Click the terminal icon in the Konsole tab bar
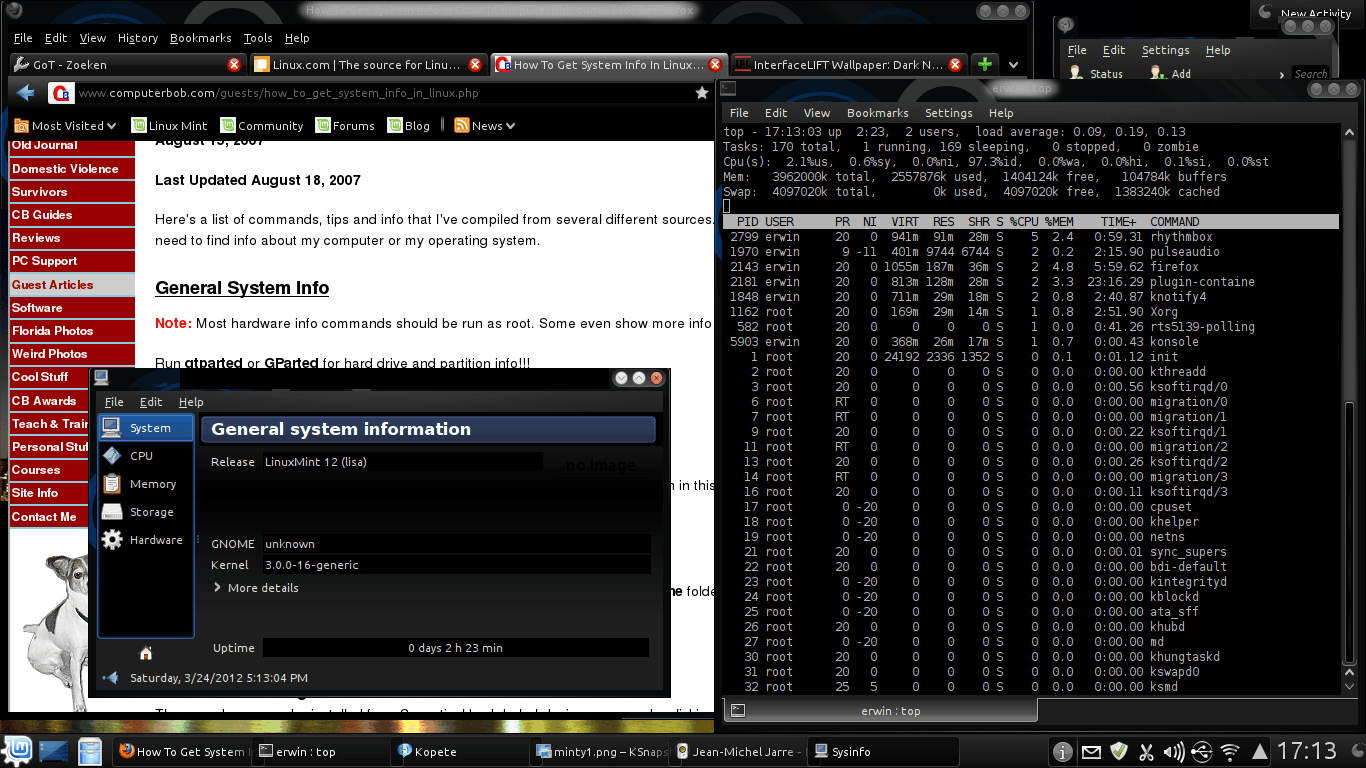Viewport: 1366px width, 768px height. 736,709
